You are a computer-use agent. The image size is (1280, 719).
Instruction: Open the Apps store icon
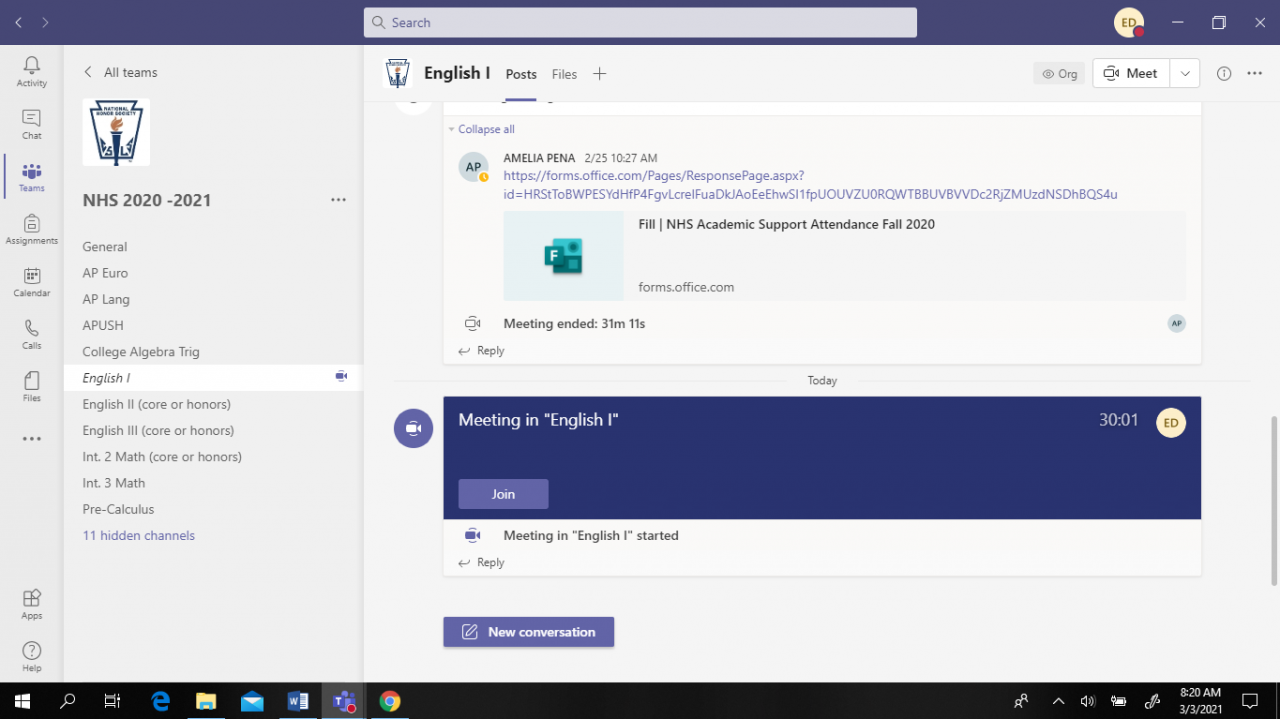(x=31, y=603)
